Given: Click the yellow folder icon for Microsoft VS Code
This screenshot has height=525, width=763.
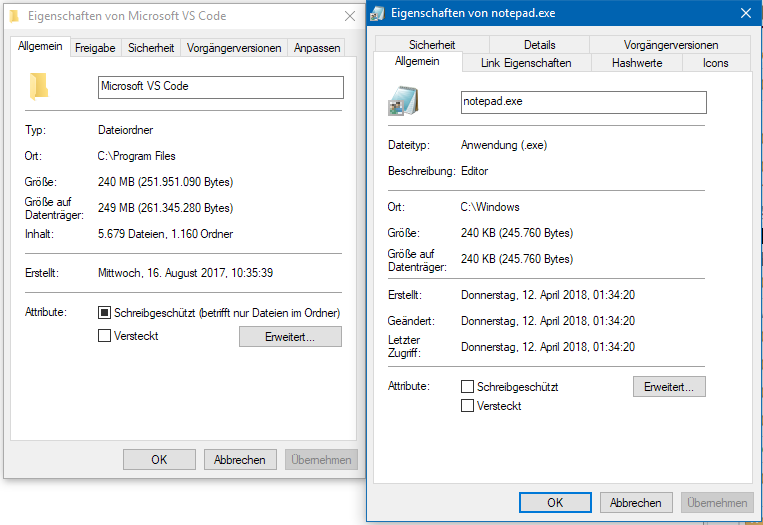Looking at the screenshot, I should pos(39,87).
